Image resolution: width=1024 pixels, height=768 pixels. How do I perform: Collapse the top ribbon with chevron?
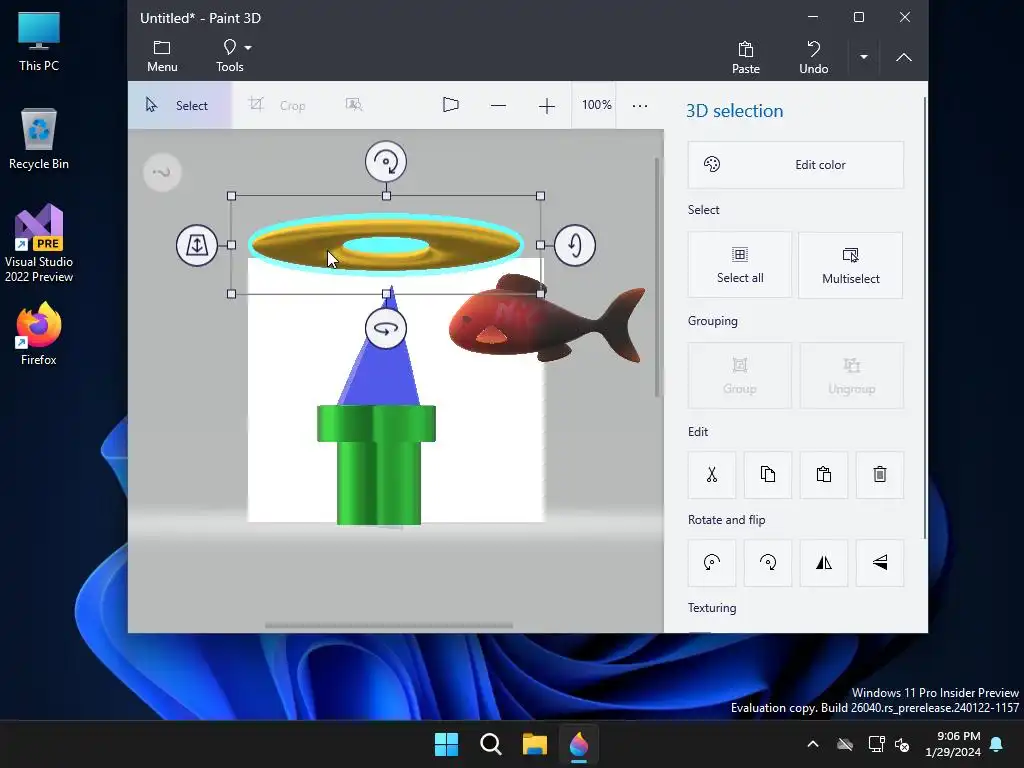tap(903, 57)
